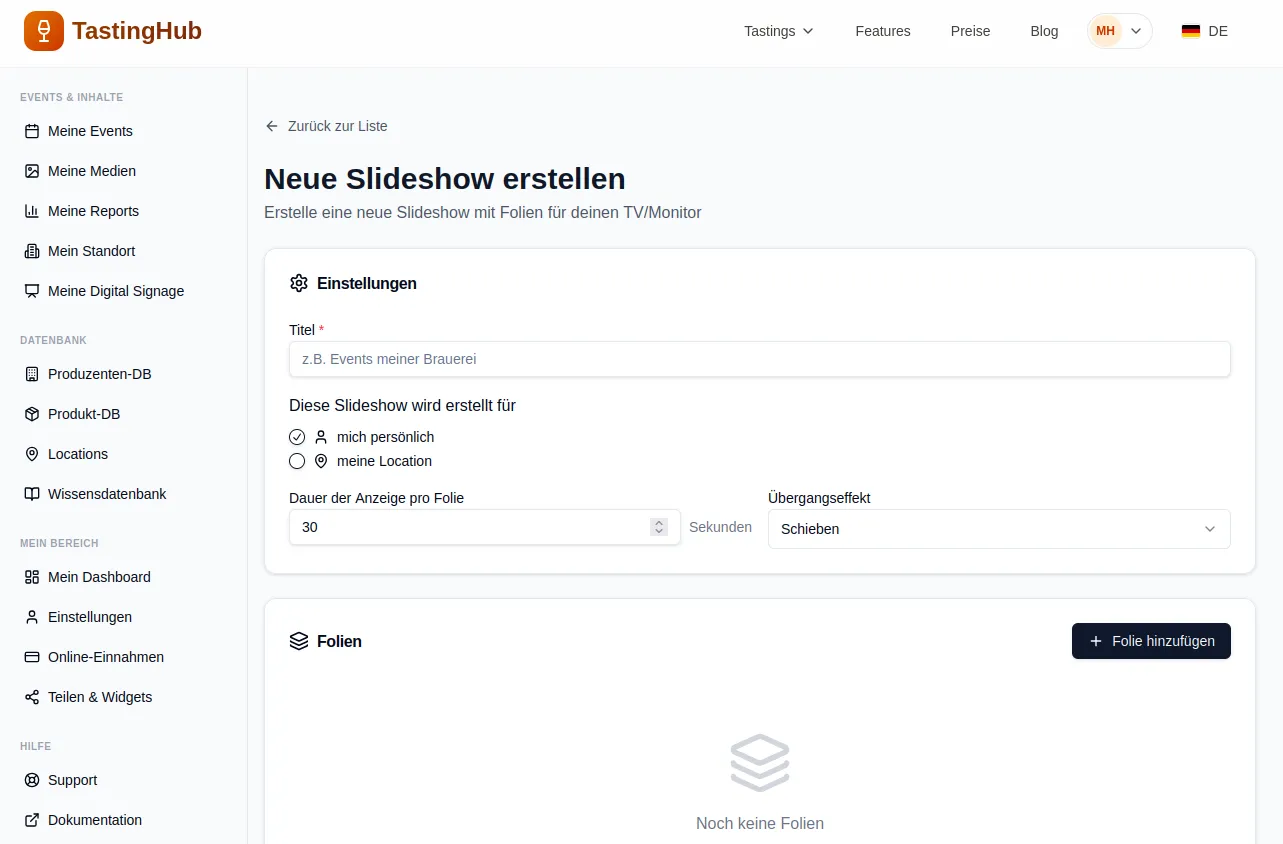This screenshot has width=1283, height=844.
Task: Click the stepper arrows on duration field
Action: pyautogui.click(x=658, y=527)
